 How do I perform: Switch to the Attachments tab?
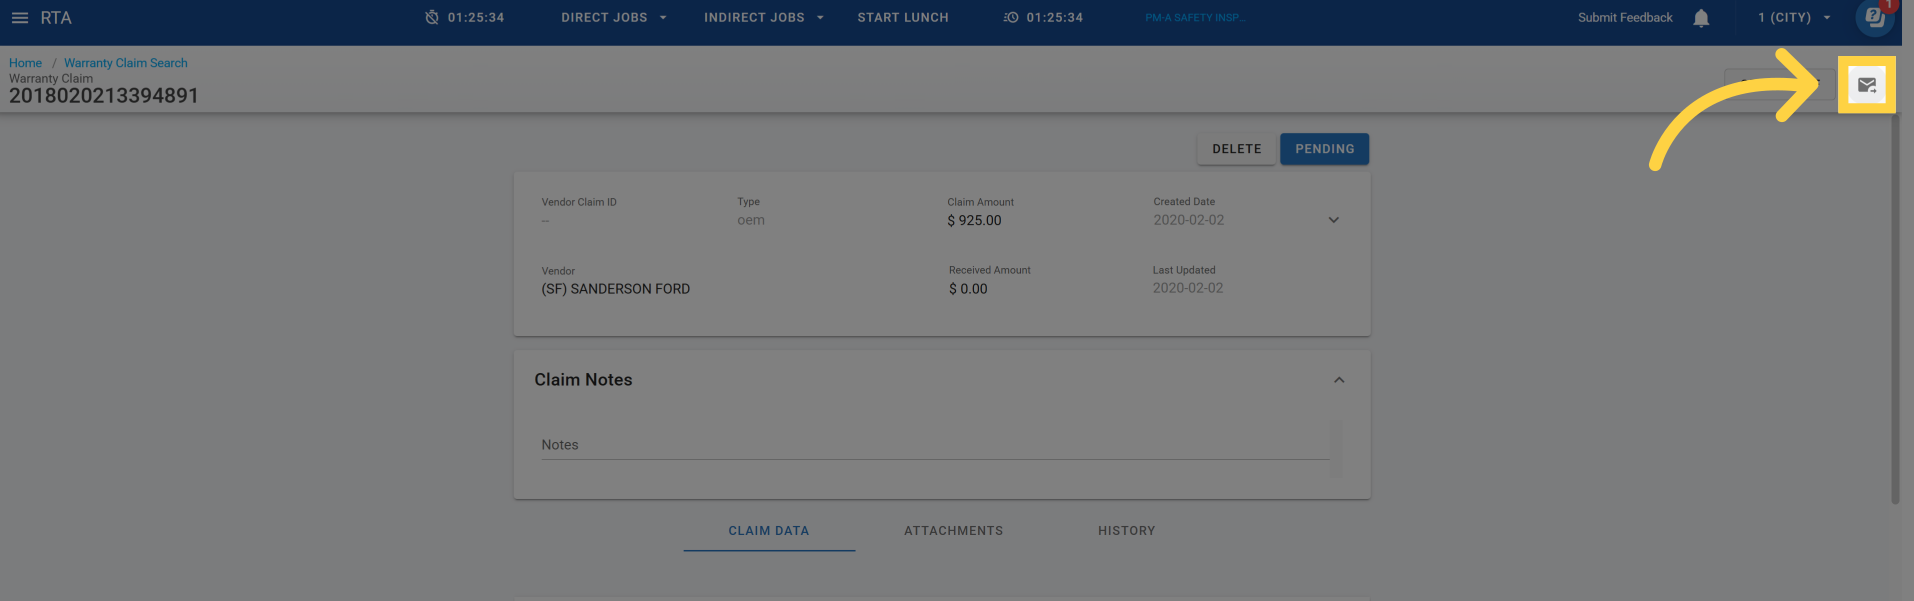coord(953,531)
